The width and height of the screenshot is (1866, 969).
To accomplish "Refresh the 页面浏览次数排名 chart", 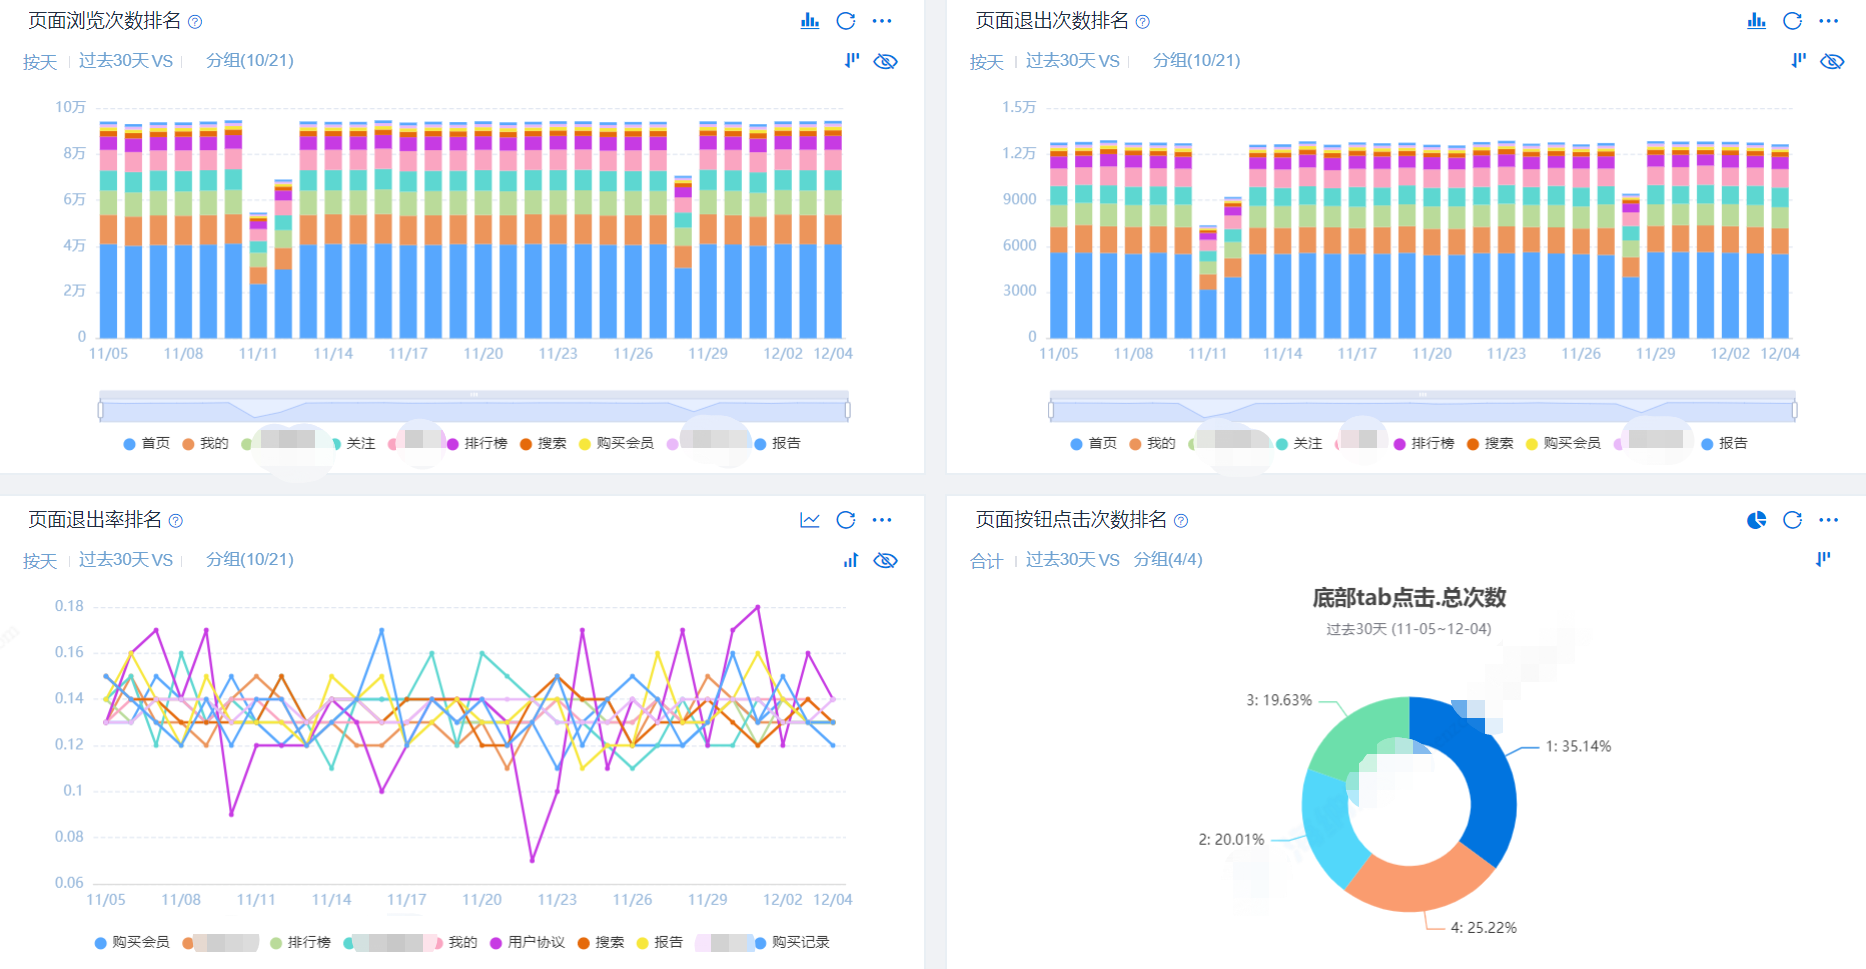I will click(x=846, y=21).
